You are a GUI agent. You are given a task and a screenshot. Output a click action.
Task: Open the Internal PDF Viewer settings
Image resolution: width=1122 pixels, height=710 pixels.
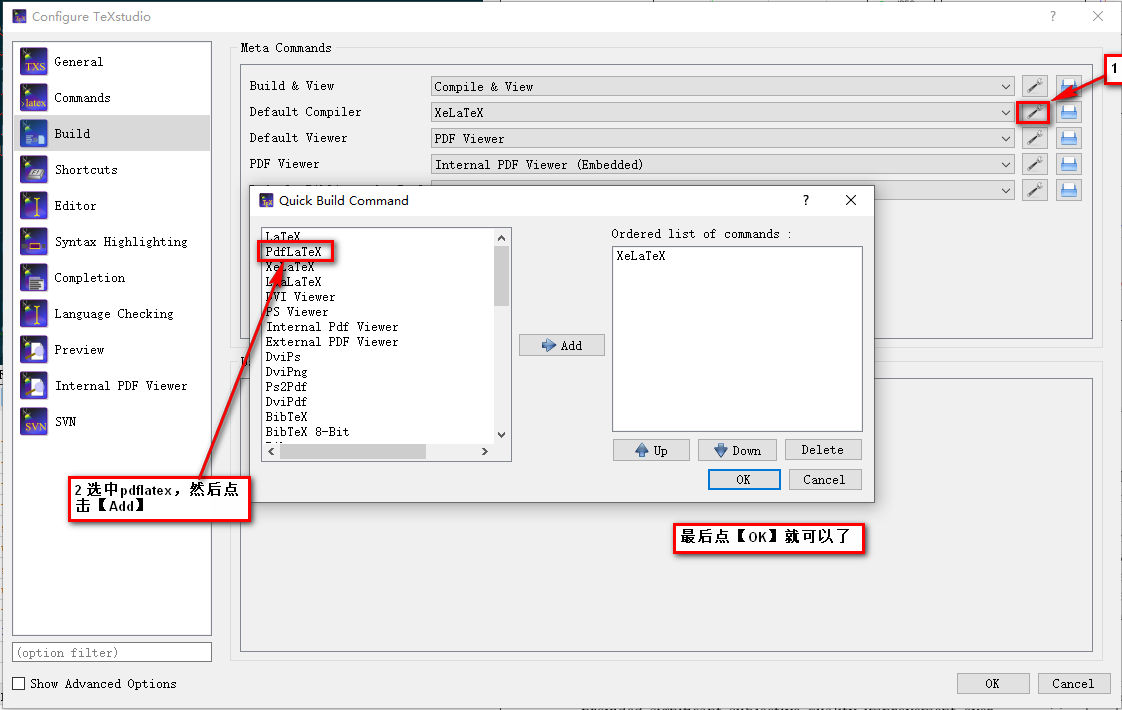click(118, 385)
